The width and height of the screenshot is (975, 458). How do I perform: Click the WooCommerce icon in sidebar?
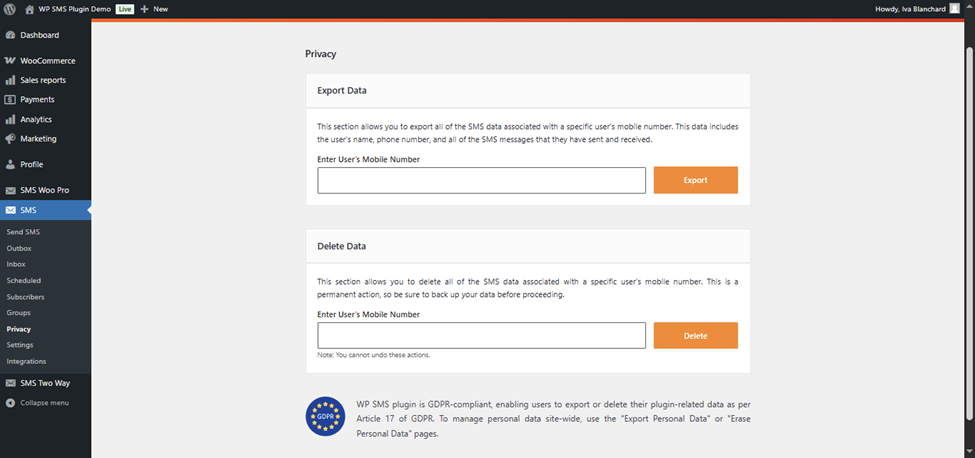tap(10, 61)
